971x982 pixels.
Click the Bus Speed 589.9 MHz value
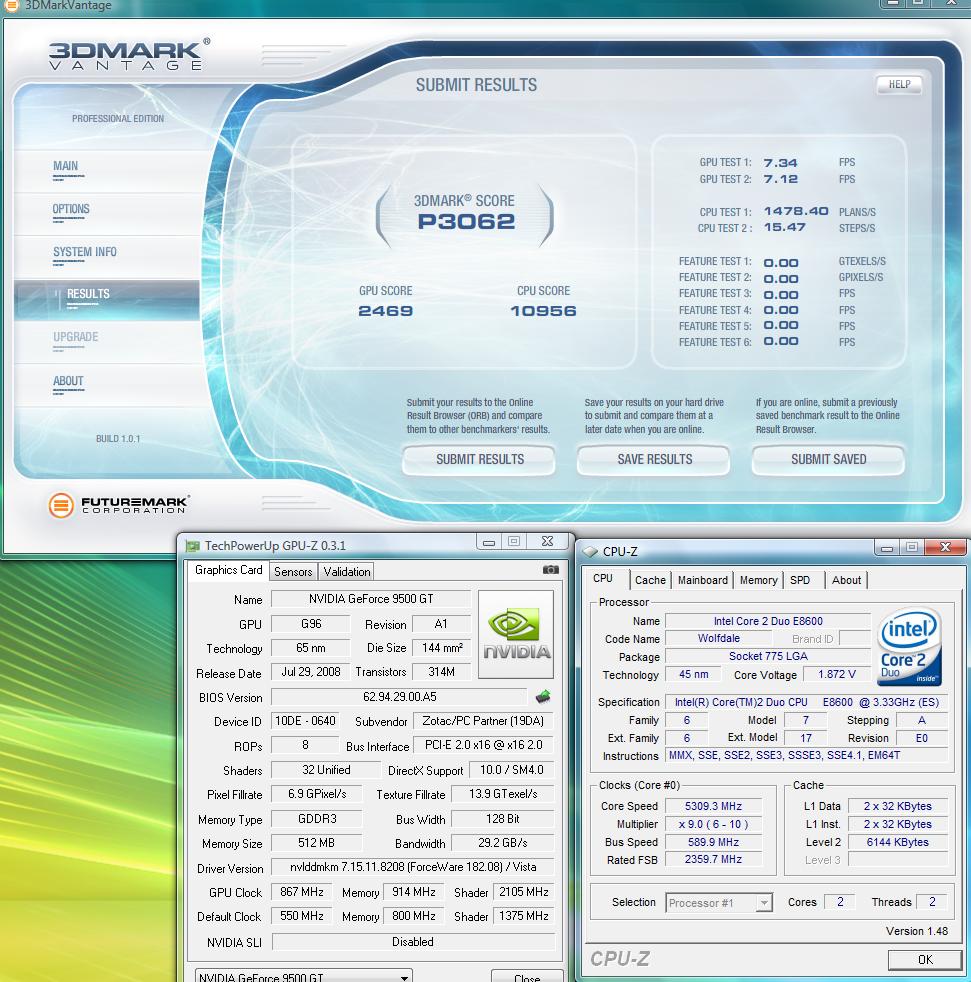pos(713,842)
